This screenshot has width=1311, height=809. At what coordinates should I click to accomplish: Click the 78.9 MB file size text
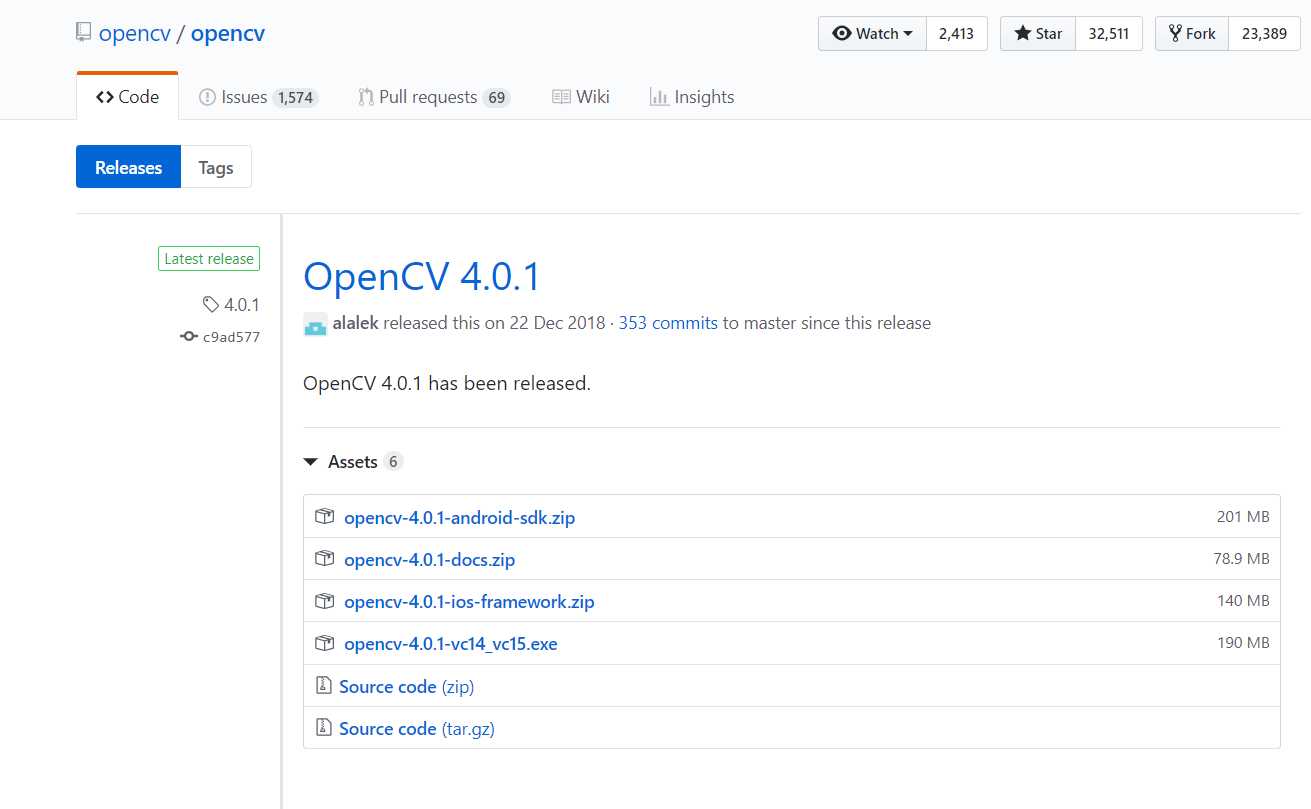click(x=1241, y=559)
